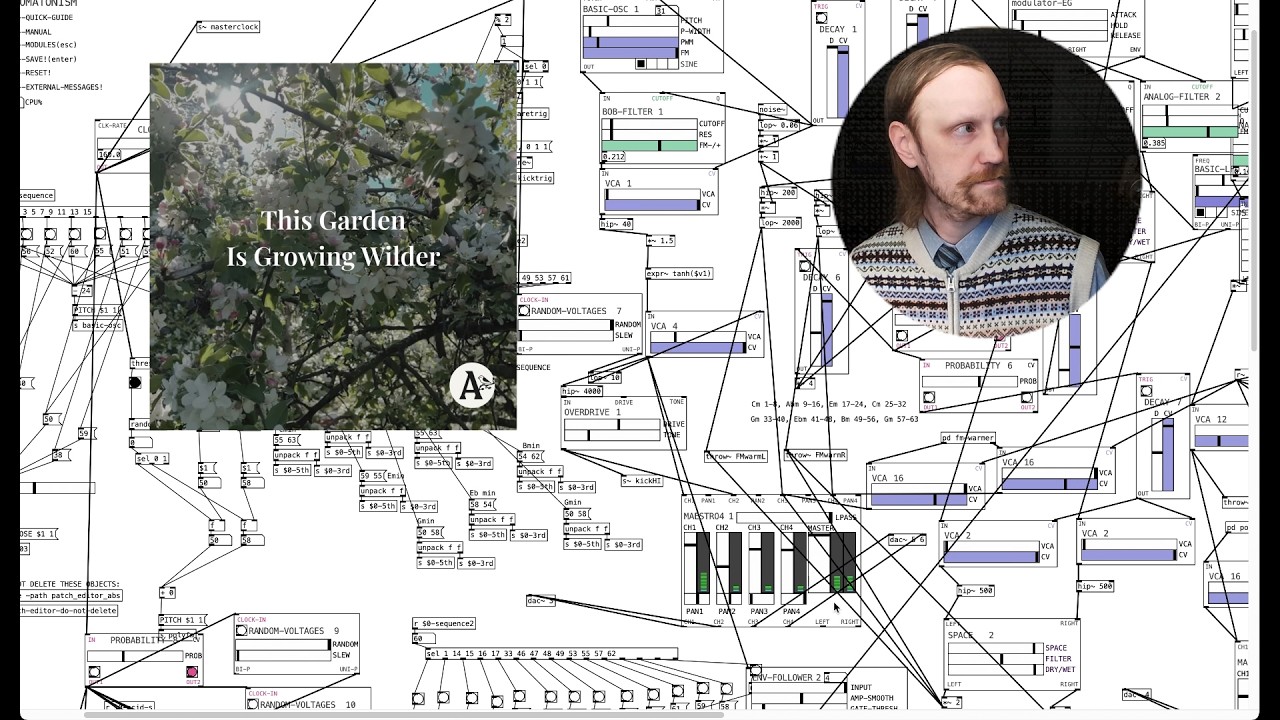Select the pd fm_warmer subpatch
Viewport: 1280px width, 720px height.
[968, 438]
